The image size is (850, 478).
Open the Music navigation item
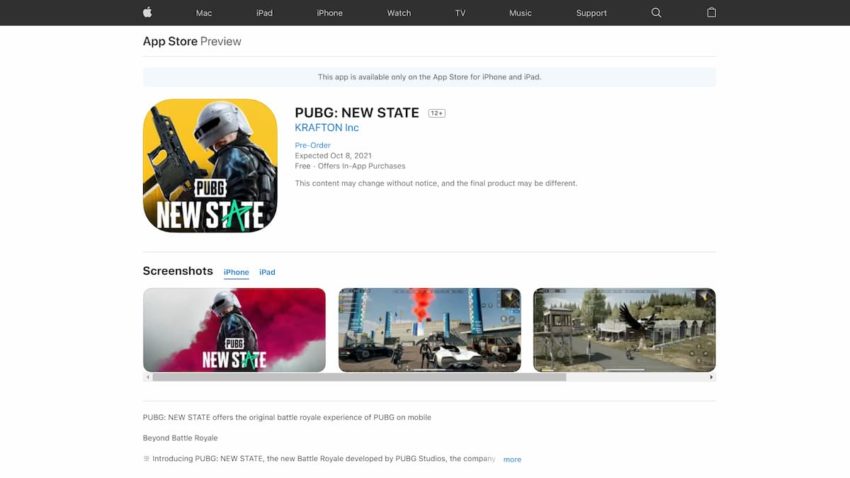click(x=520, y=13)
